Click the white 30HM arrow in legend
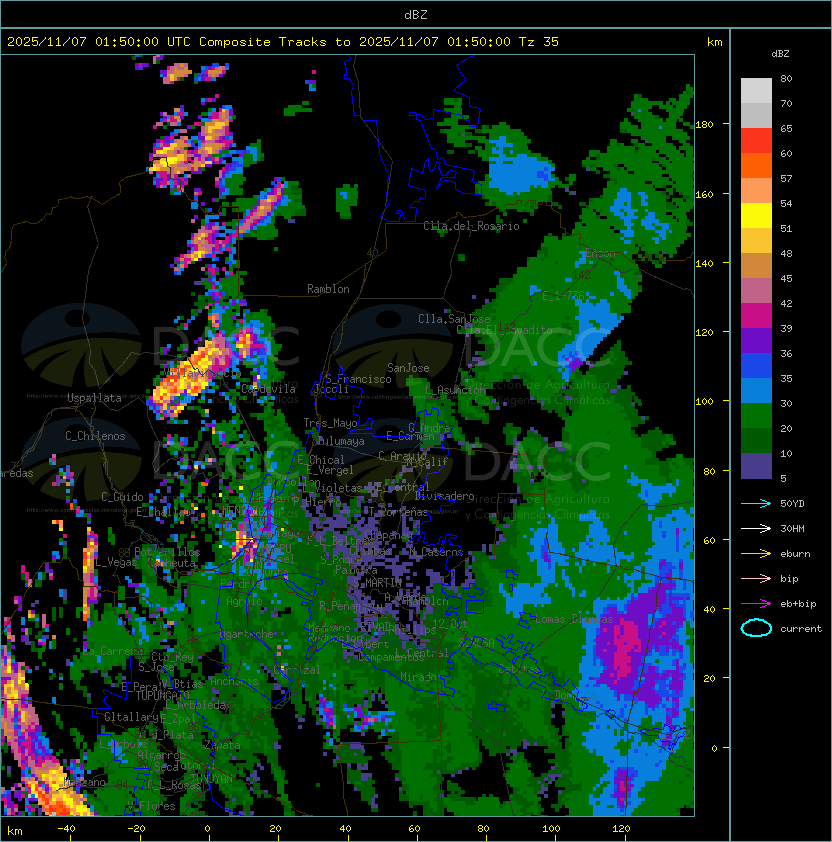This screenshot has width=832, height=842. coord(756,528)
